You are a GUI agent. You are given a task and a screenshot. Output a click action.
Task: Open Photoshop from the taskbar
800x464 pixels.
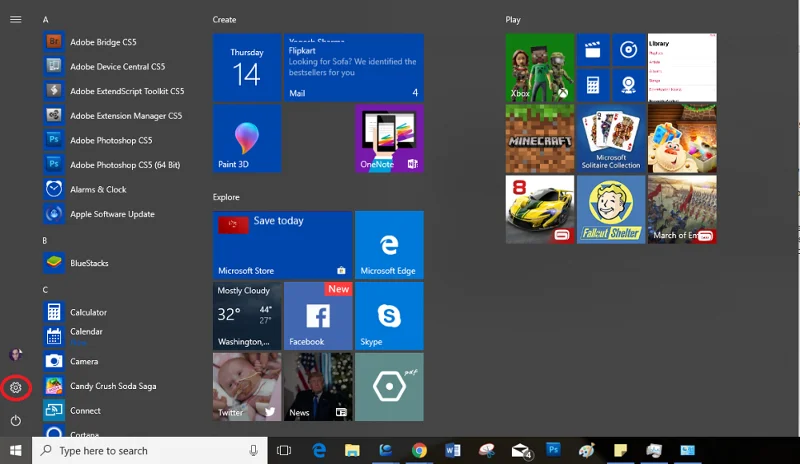pos(553,450)
